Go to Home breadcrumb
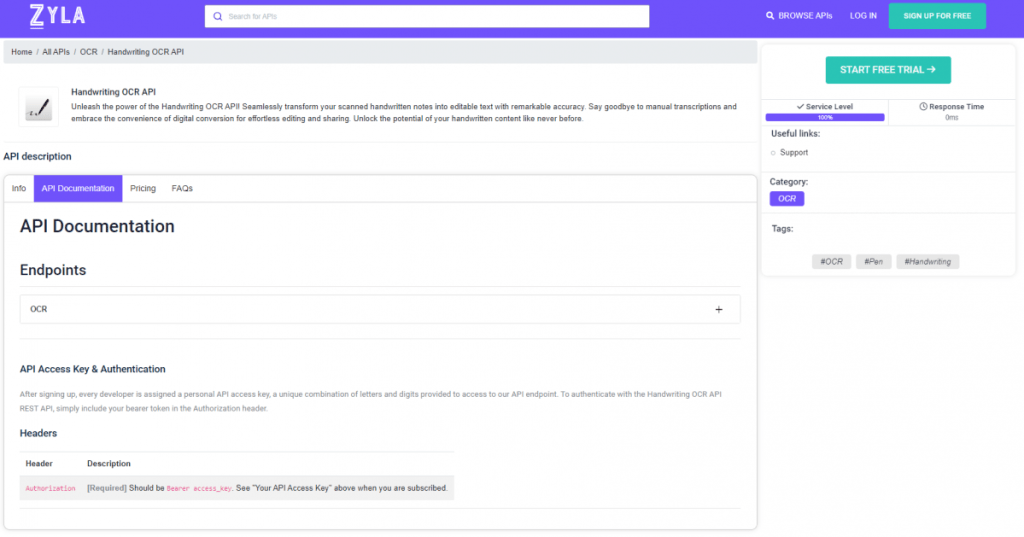This screenshot has width=1024, height=537. point(22,52)
